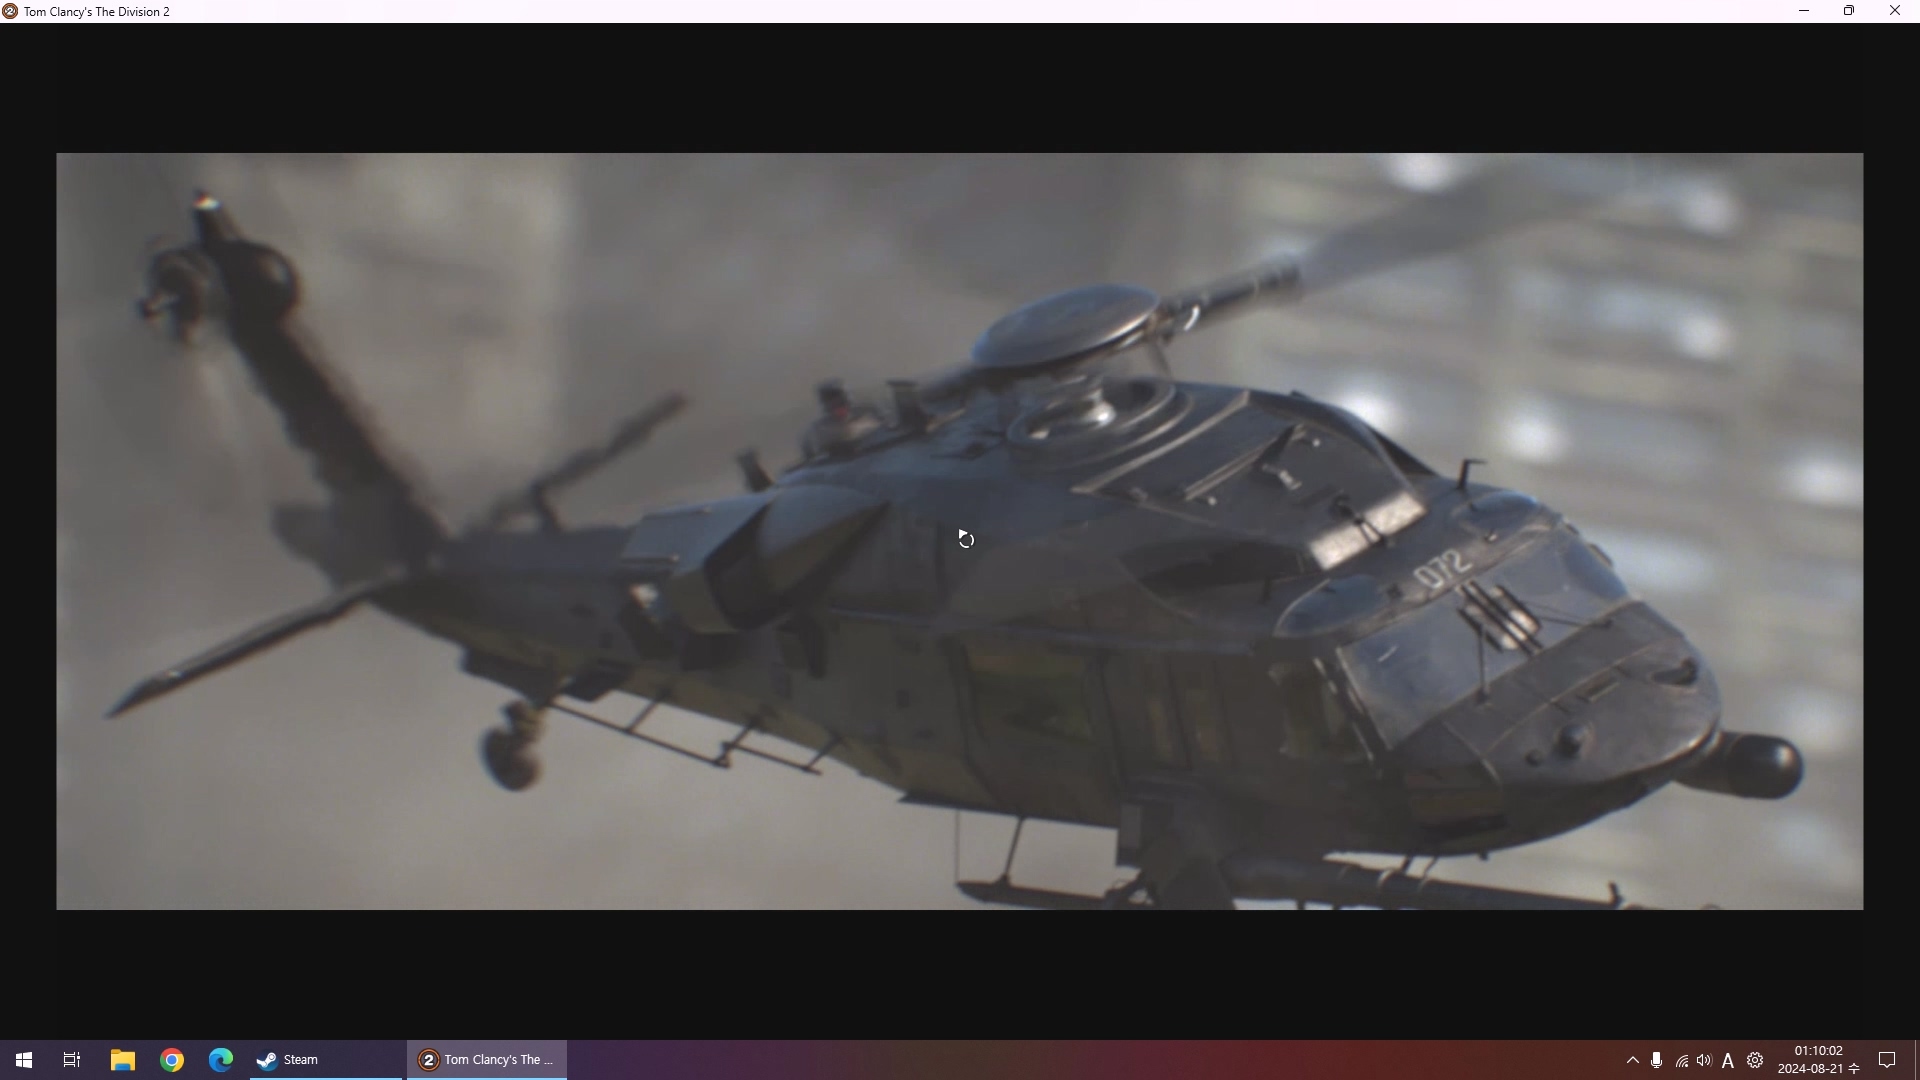Open the clock and date calendar
This screenshot has height=1080, width=1920.
(x=1817, y=1060)
